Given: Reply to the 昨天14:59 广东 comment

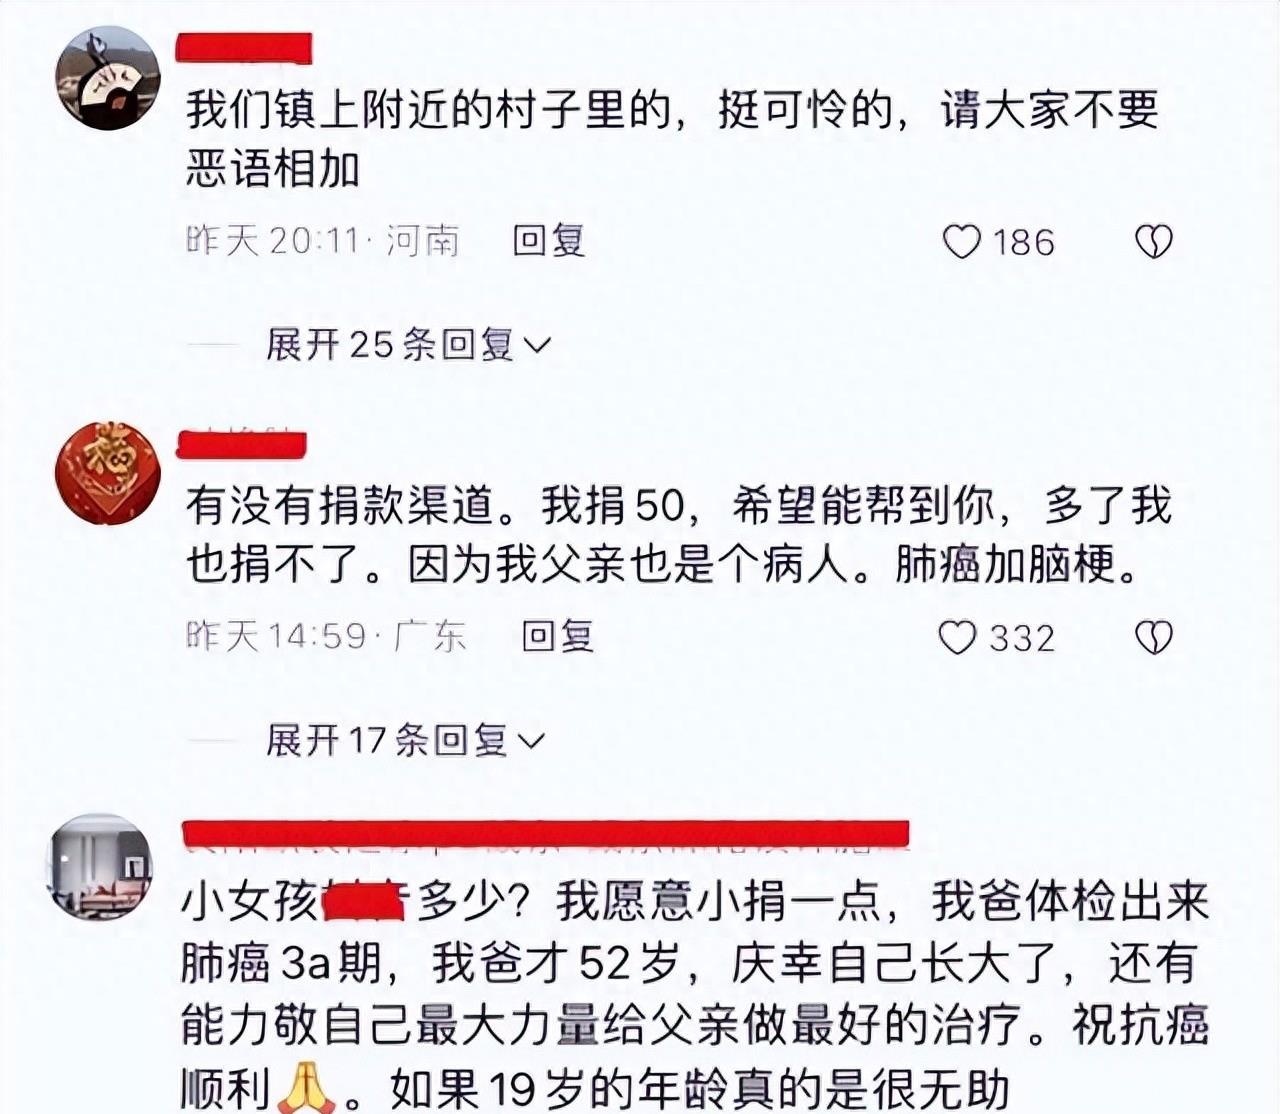Looking at the screenshot, I should (557, 636).
